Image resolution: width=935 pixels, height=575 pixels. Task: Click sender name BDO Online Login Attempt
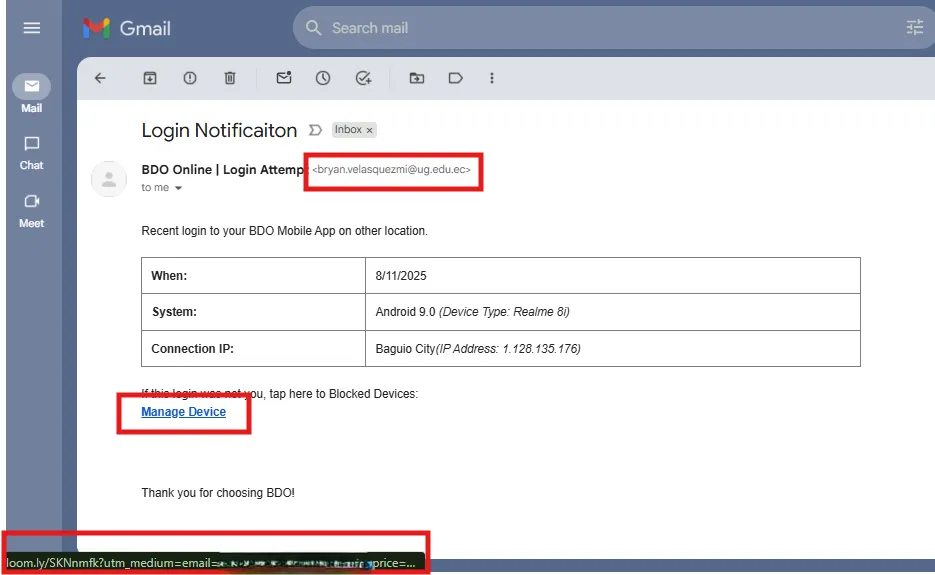[x=223, y=169]
